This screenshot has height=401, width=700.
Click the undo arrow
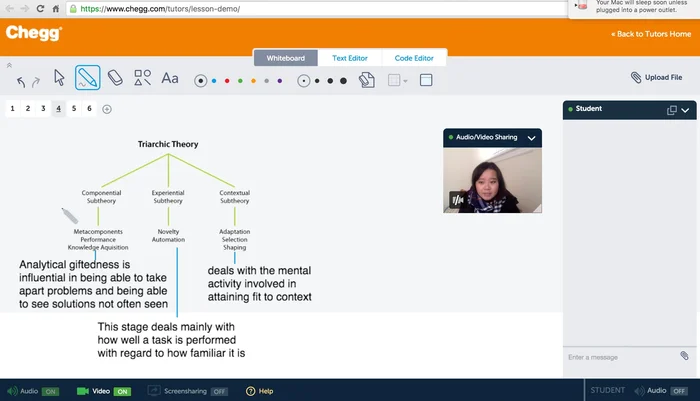[x=21, y=81]
